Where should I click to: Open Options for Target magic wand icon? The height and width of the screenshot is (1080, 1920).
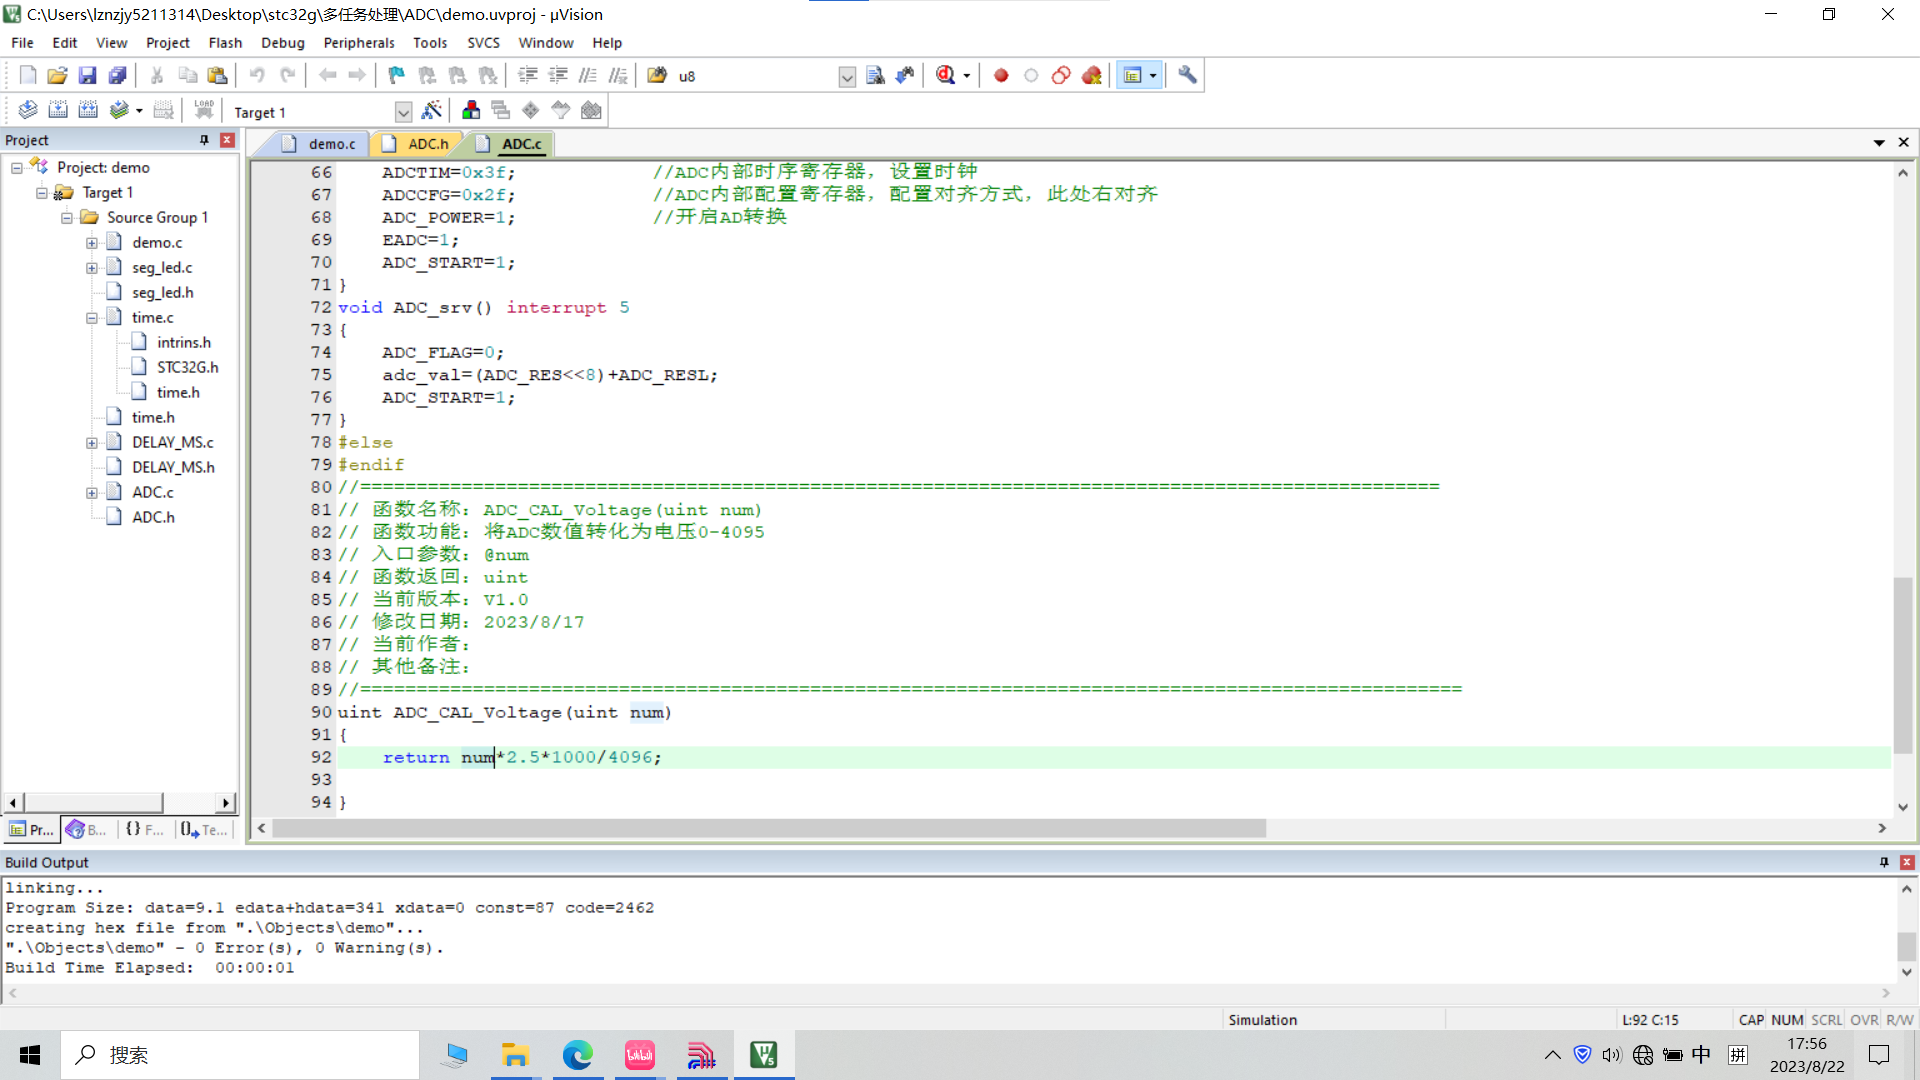(432, 110)
